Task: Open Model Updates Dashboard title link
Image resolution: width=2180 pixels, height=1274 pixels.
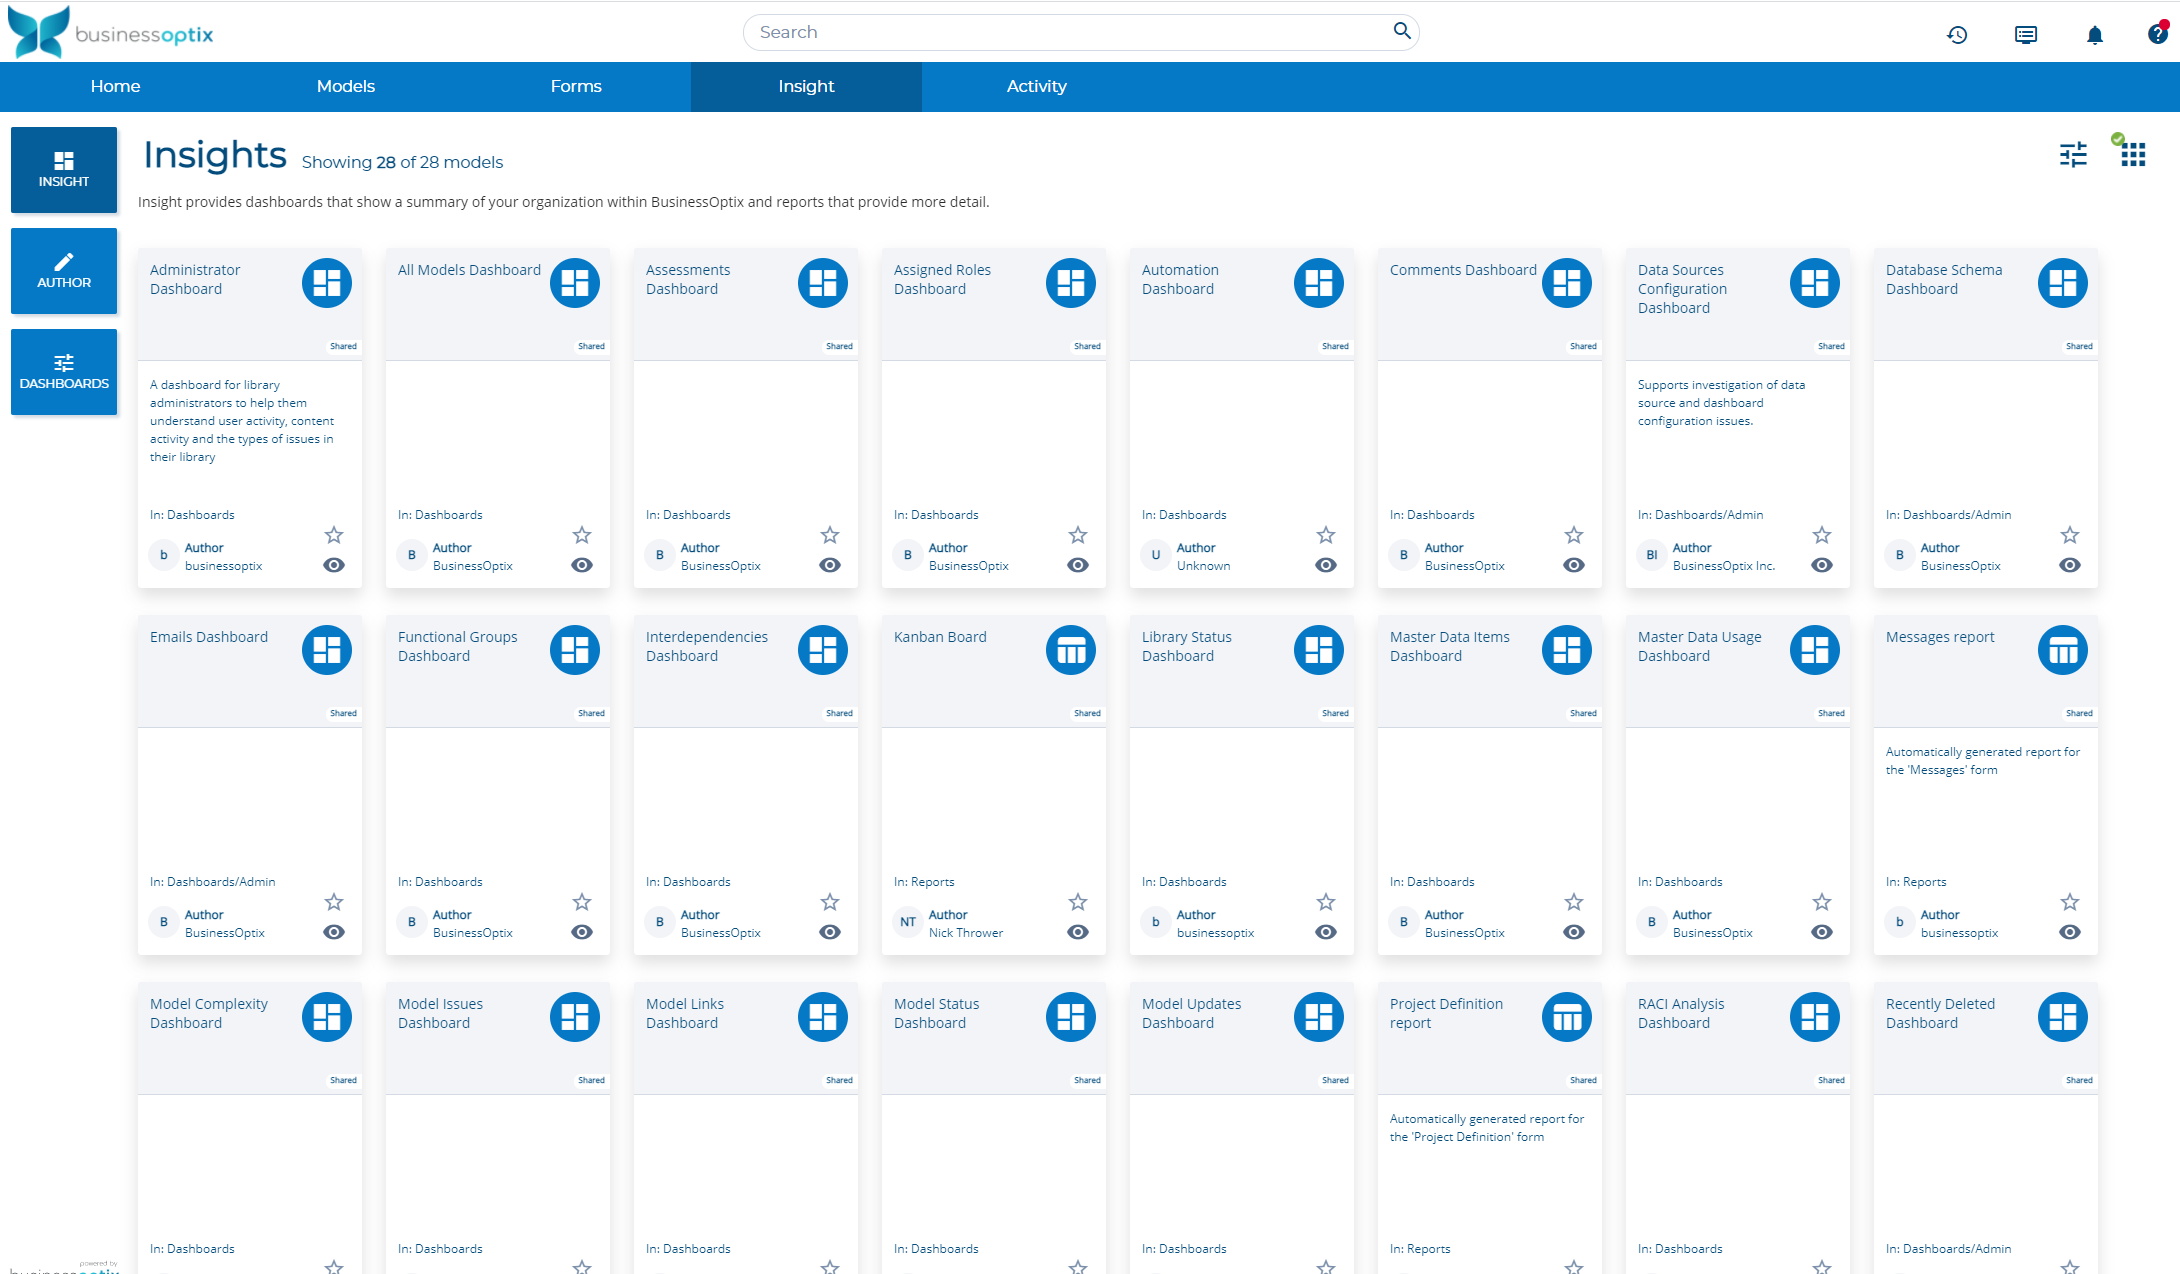Action: pos(1192,1013)
